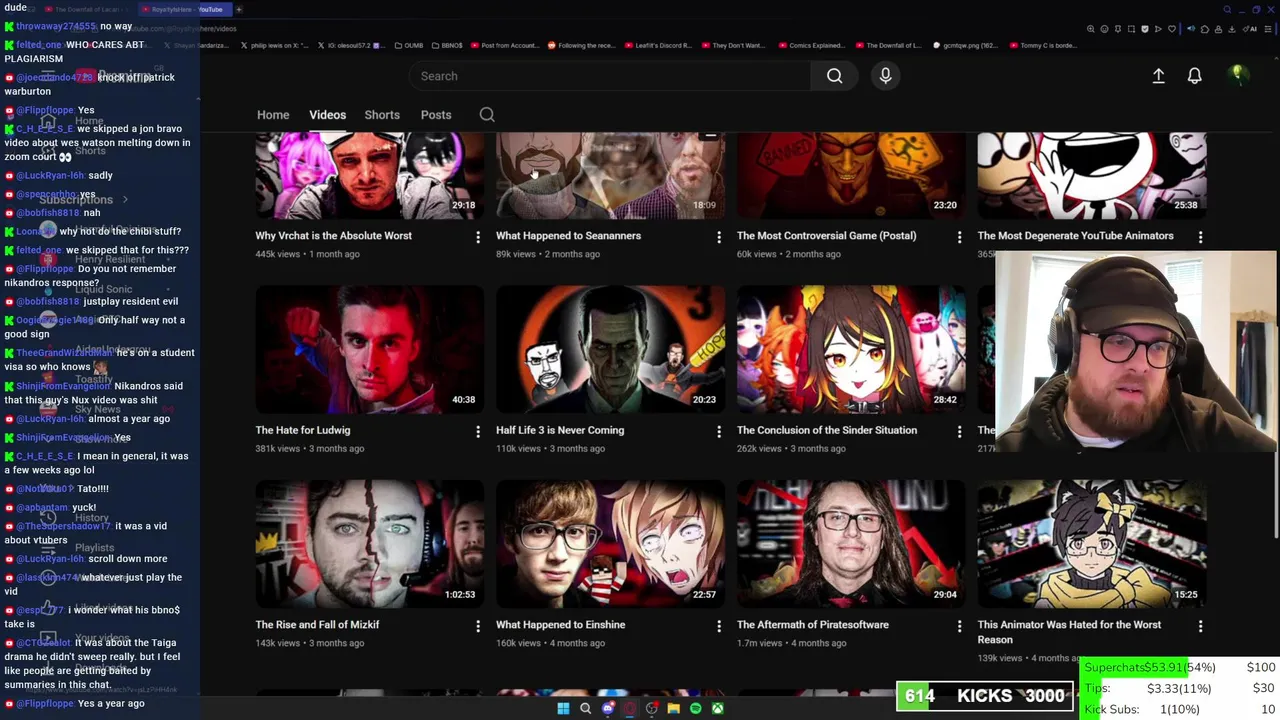Viewport: 1280px width, 720px height.
Task: Open the Windows Start menu
Action: 563,708
